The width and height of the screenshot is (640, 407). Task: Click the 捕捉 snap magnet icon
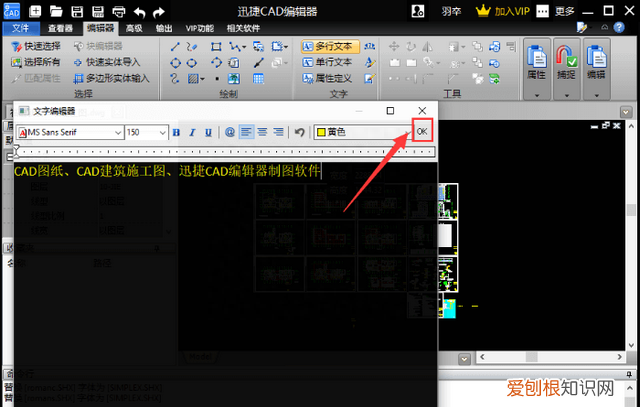(567, 62)
